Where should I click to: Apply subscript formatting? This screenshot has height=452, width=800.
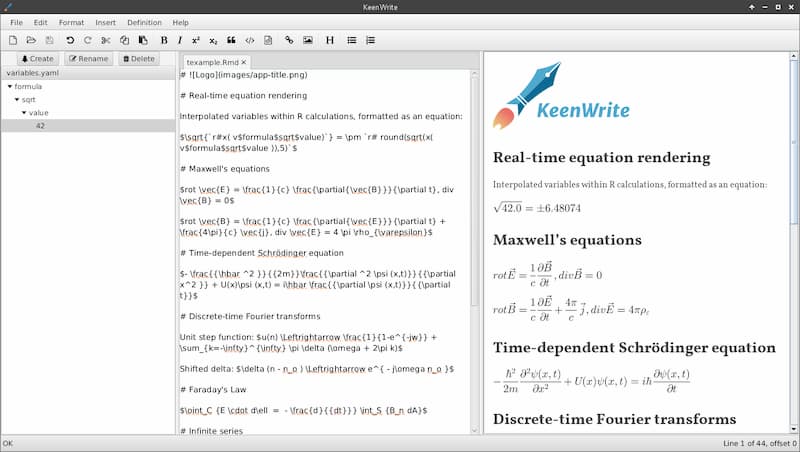click(x=213, y=40)
